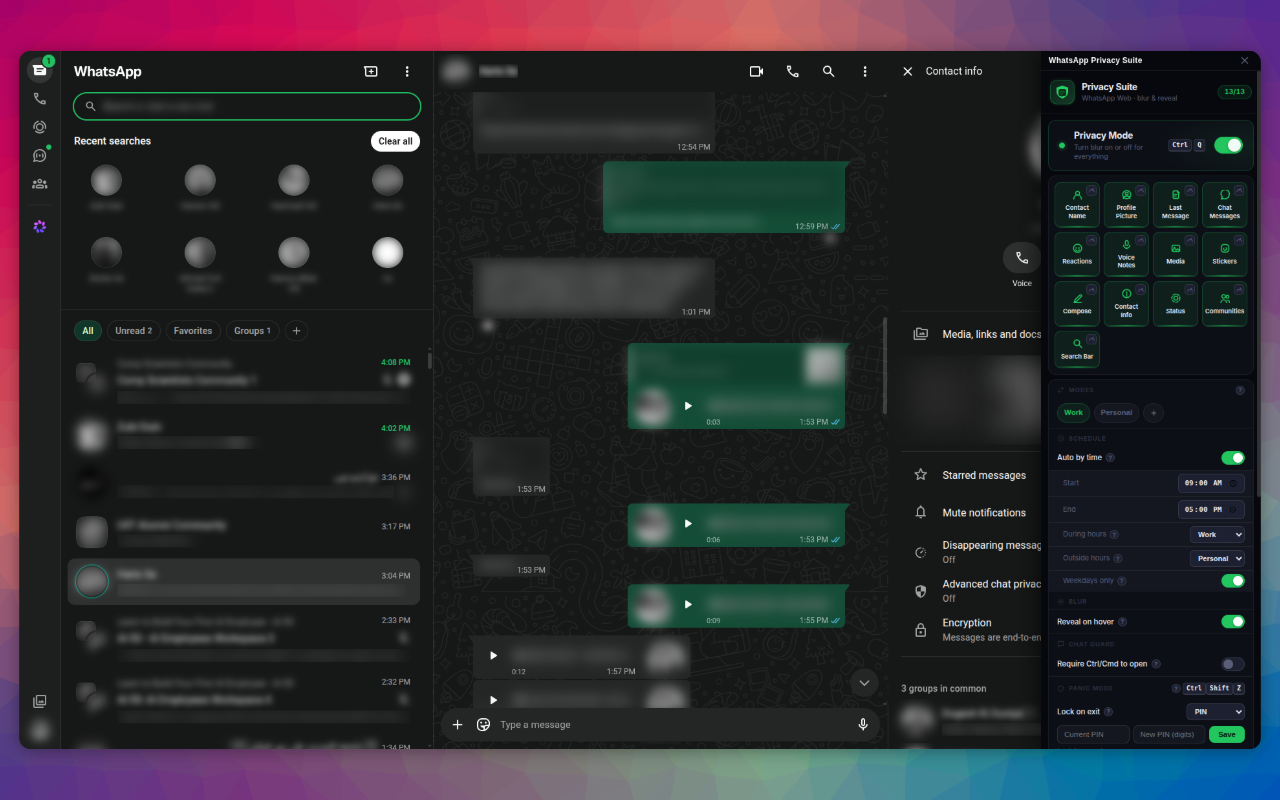Image resolution: width=1280 pixels, height=800 pixels.
Task: Click the Current PIN input field
Action: click(1093, 734)
